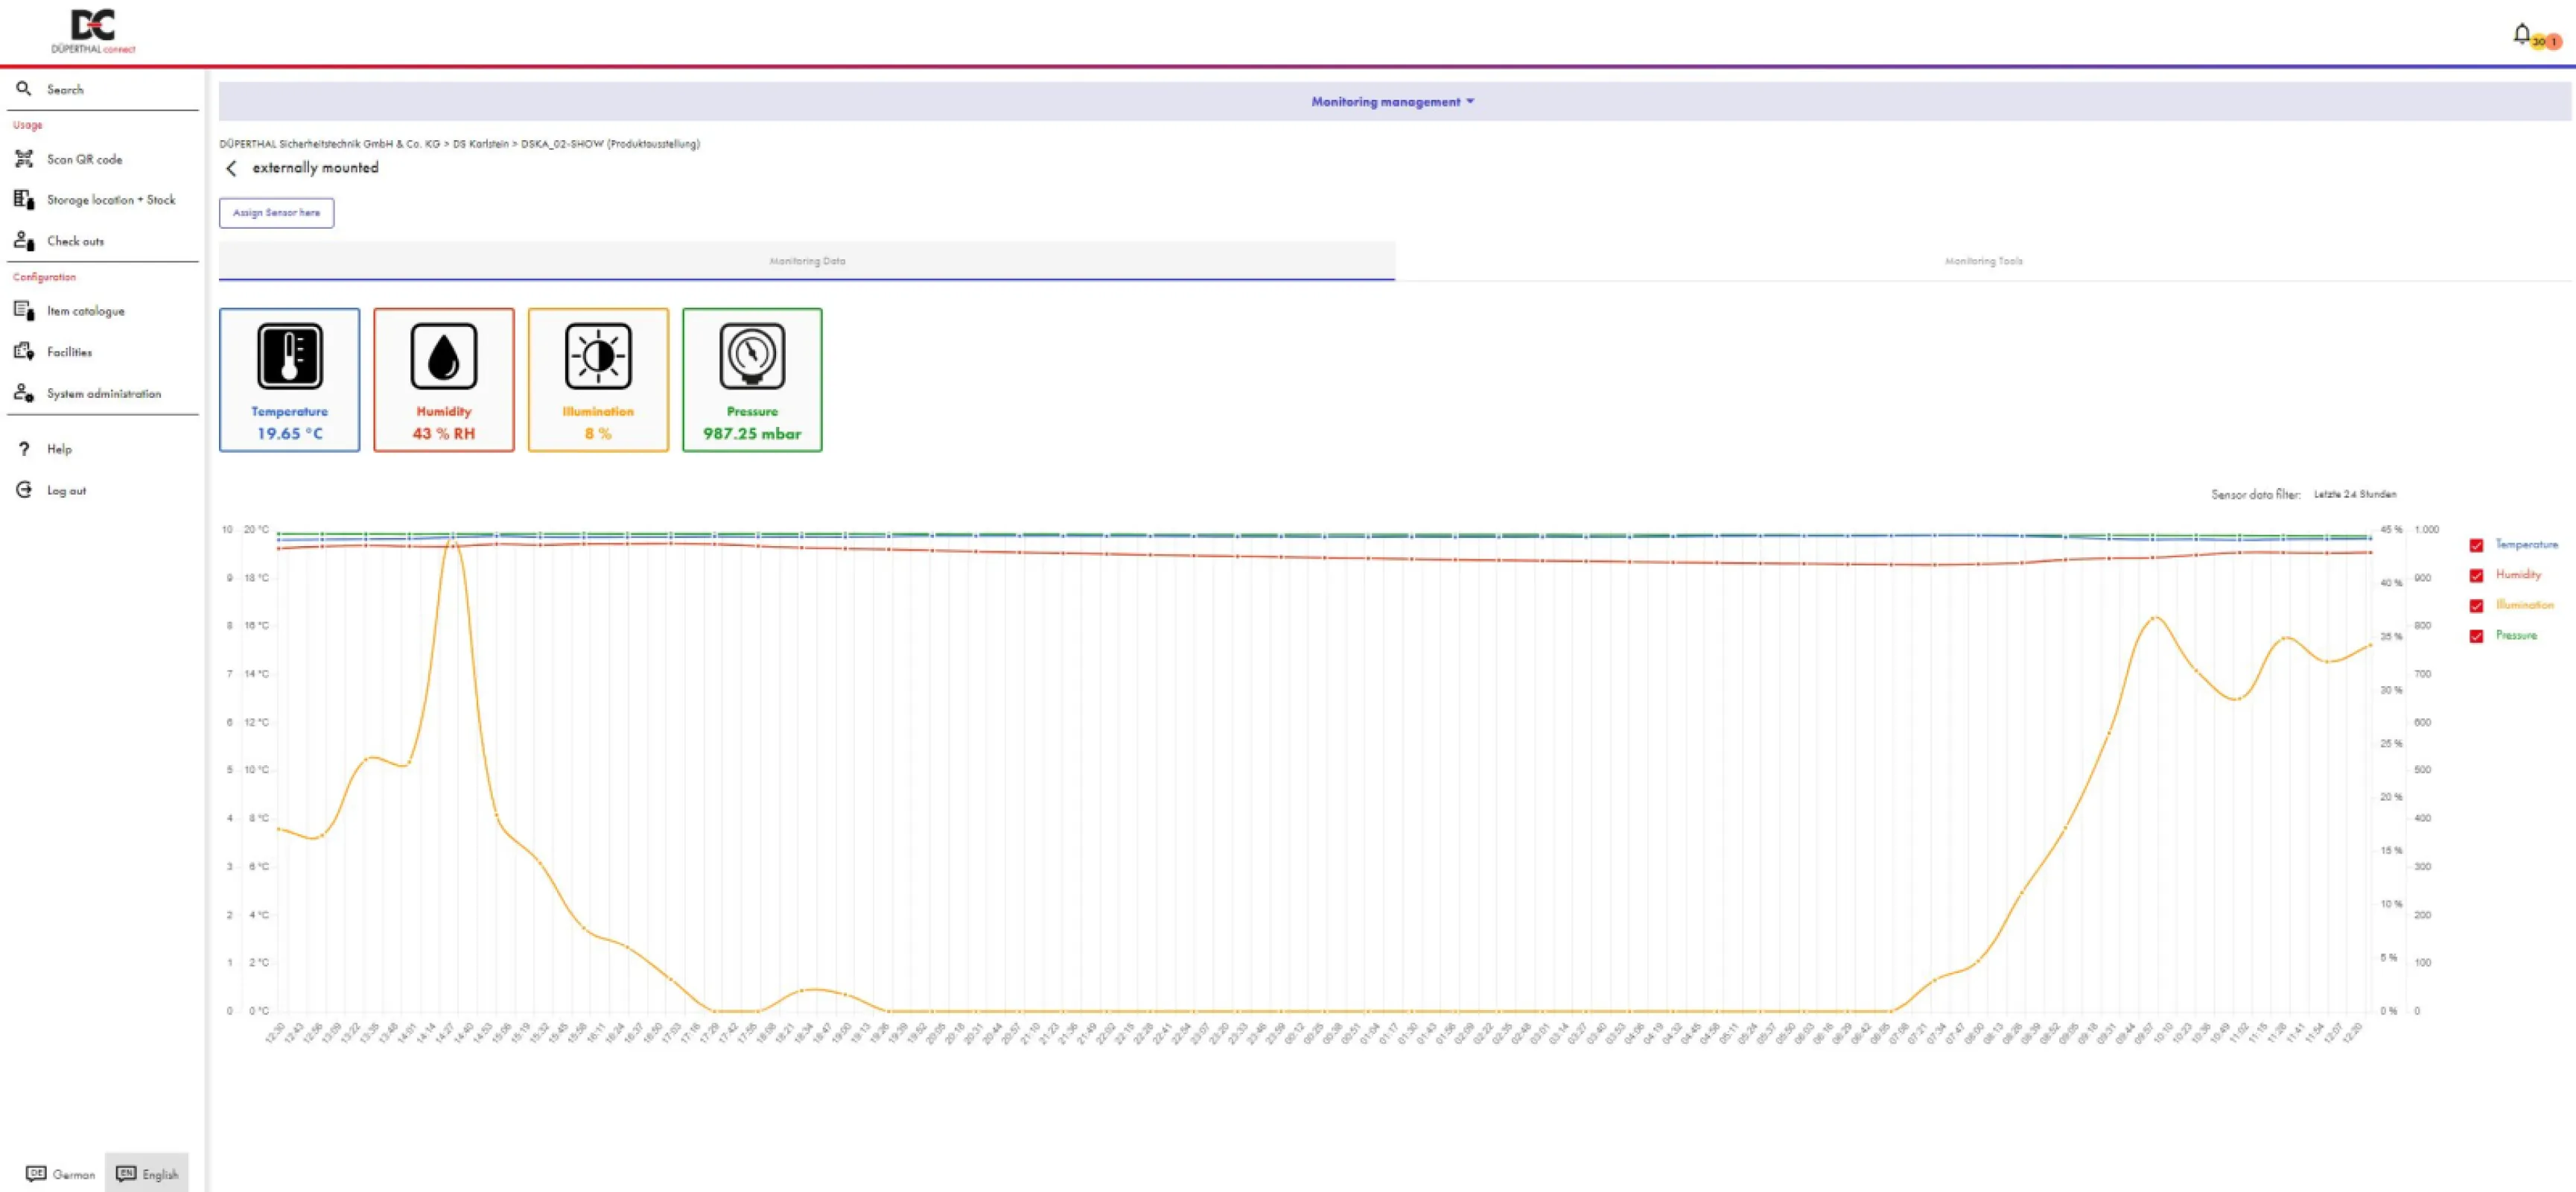Open the notifications bell

2521,33
